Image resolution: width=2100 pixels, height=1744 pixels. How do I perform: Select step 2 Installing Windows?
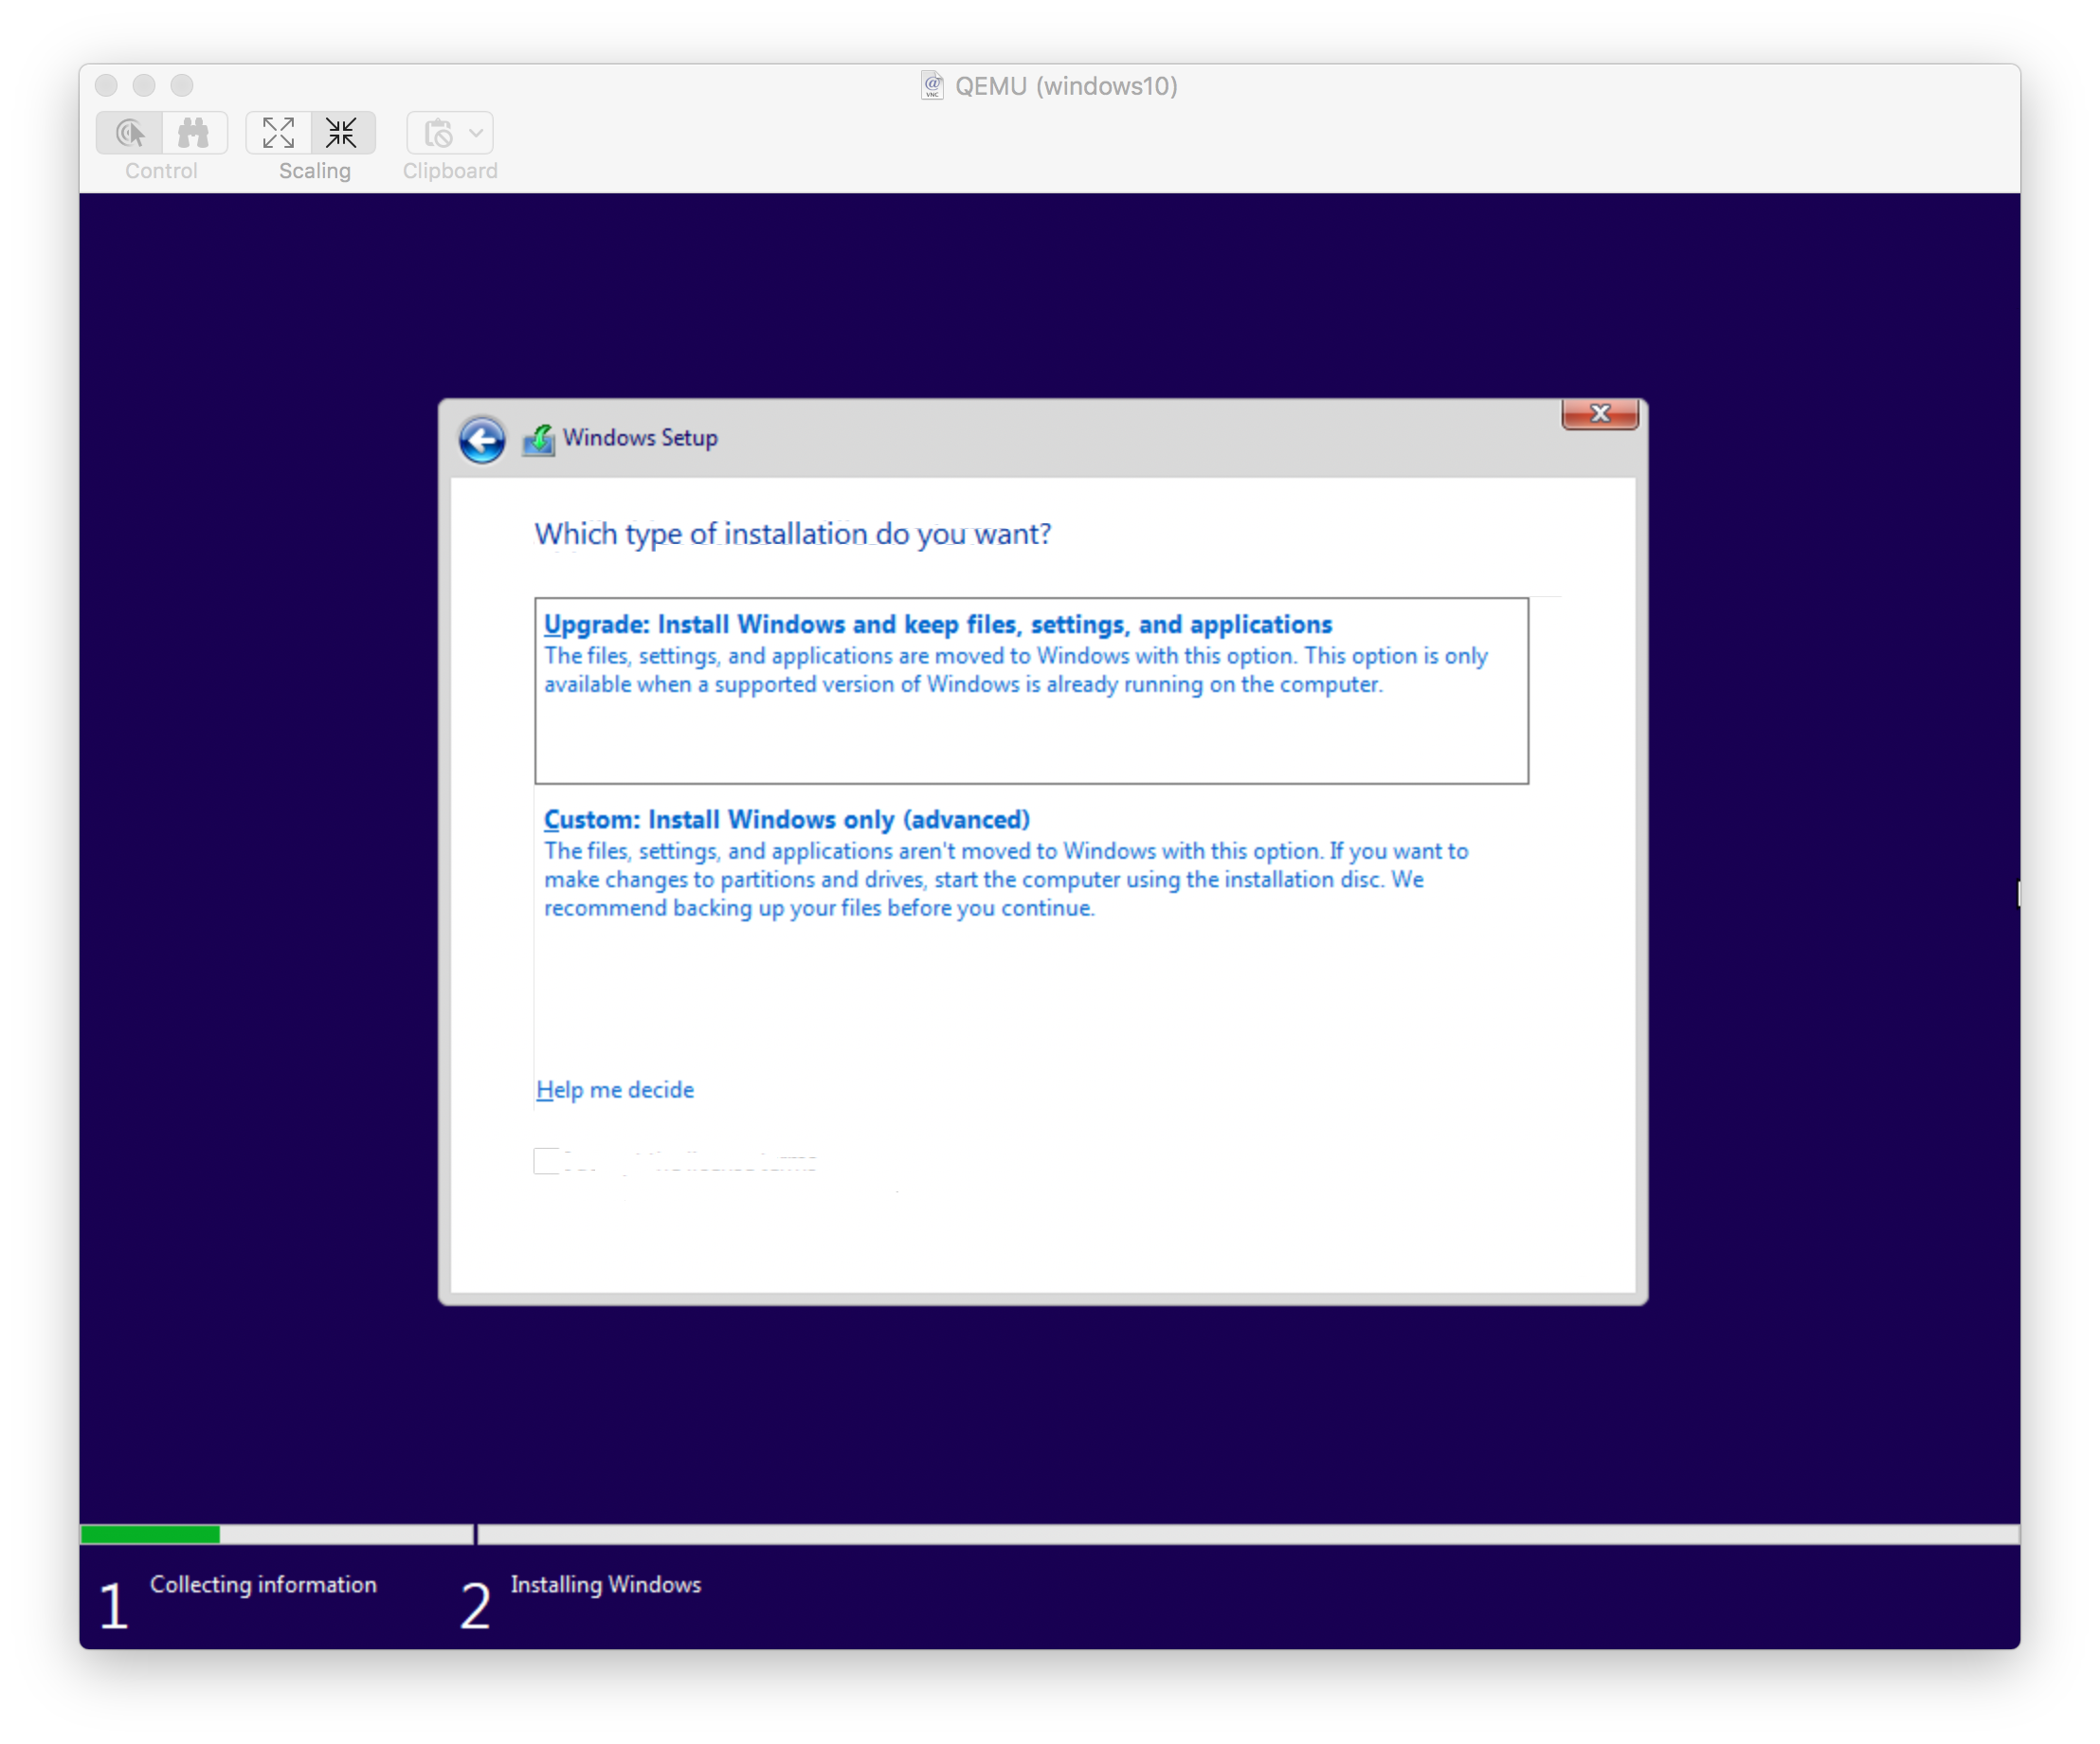[x=605, y=1585]
